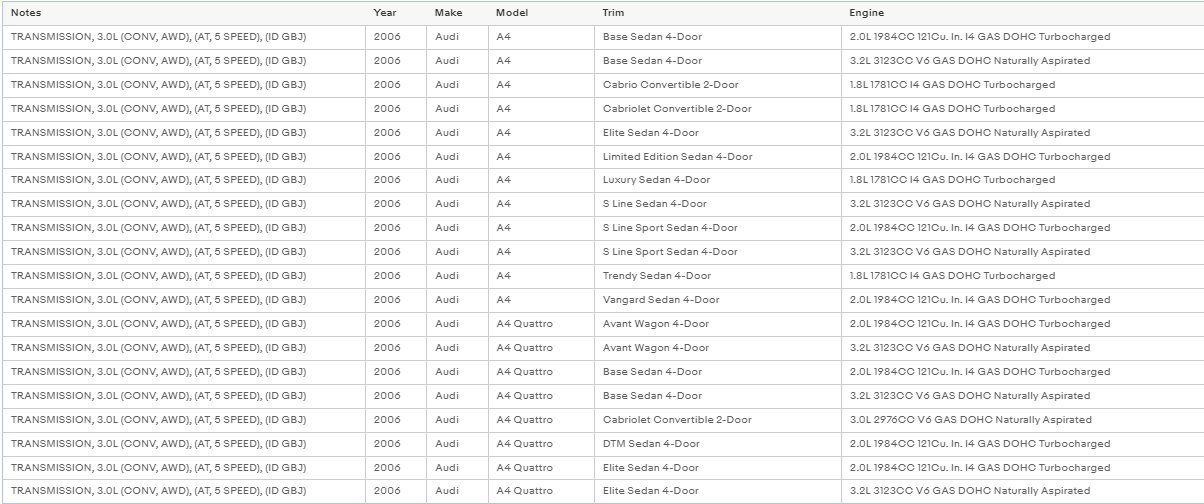Select Make cell in Trendy Sedan row

457,276
